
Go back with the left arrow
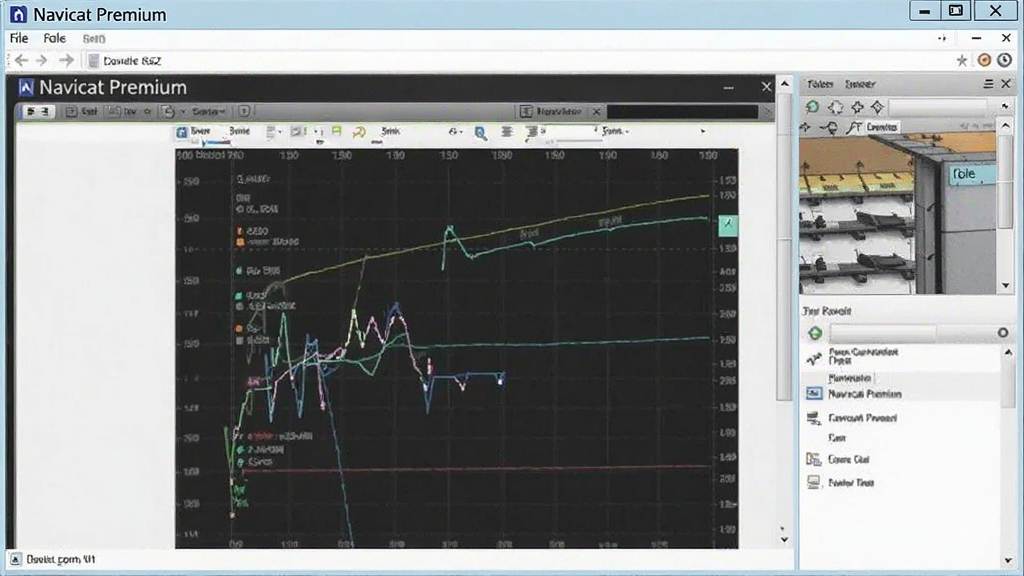click(x=21, y=61)
